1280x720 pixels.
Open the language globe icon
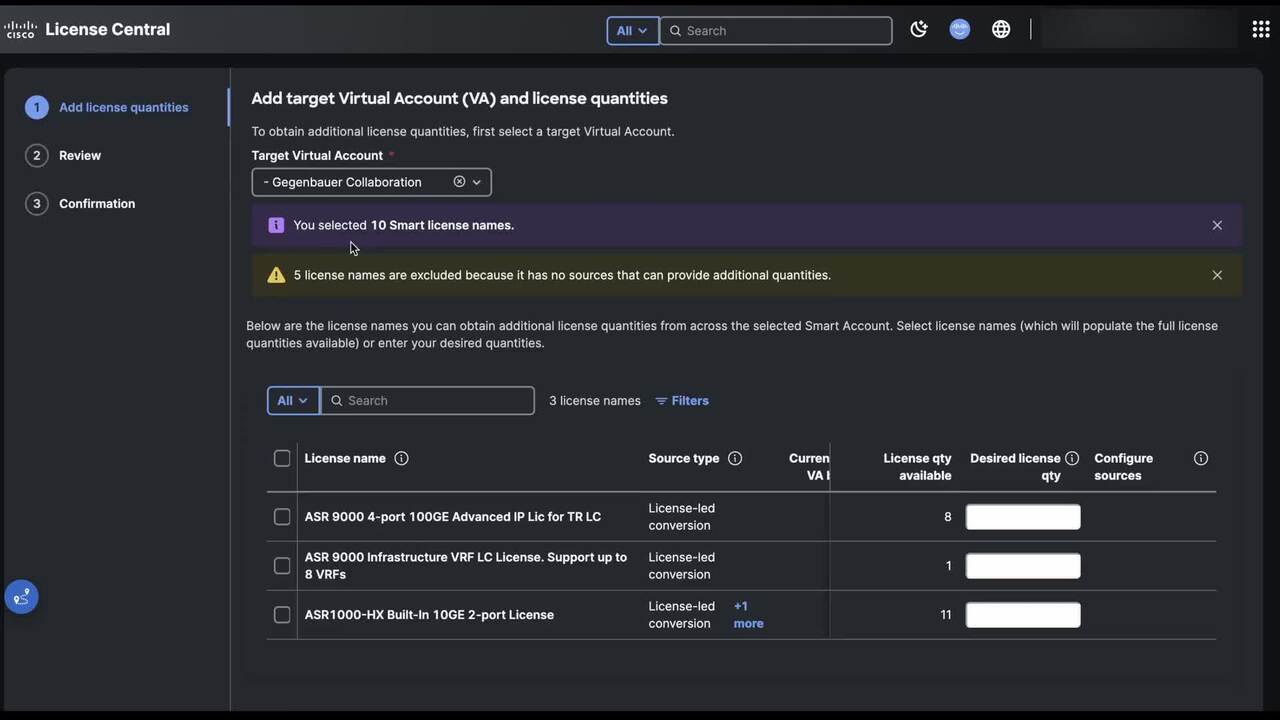click(x=1001, y=30)
